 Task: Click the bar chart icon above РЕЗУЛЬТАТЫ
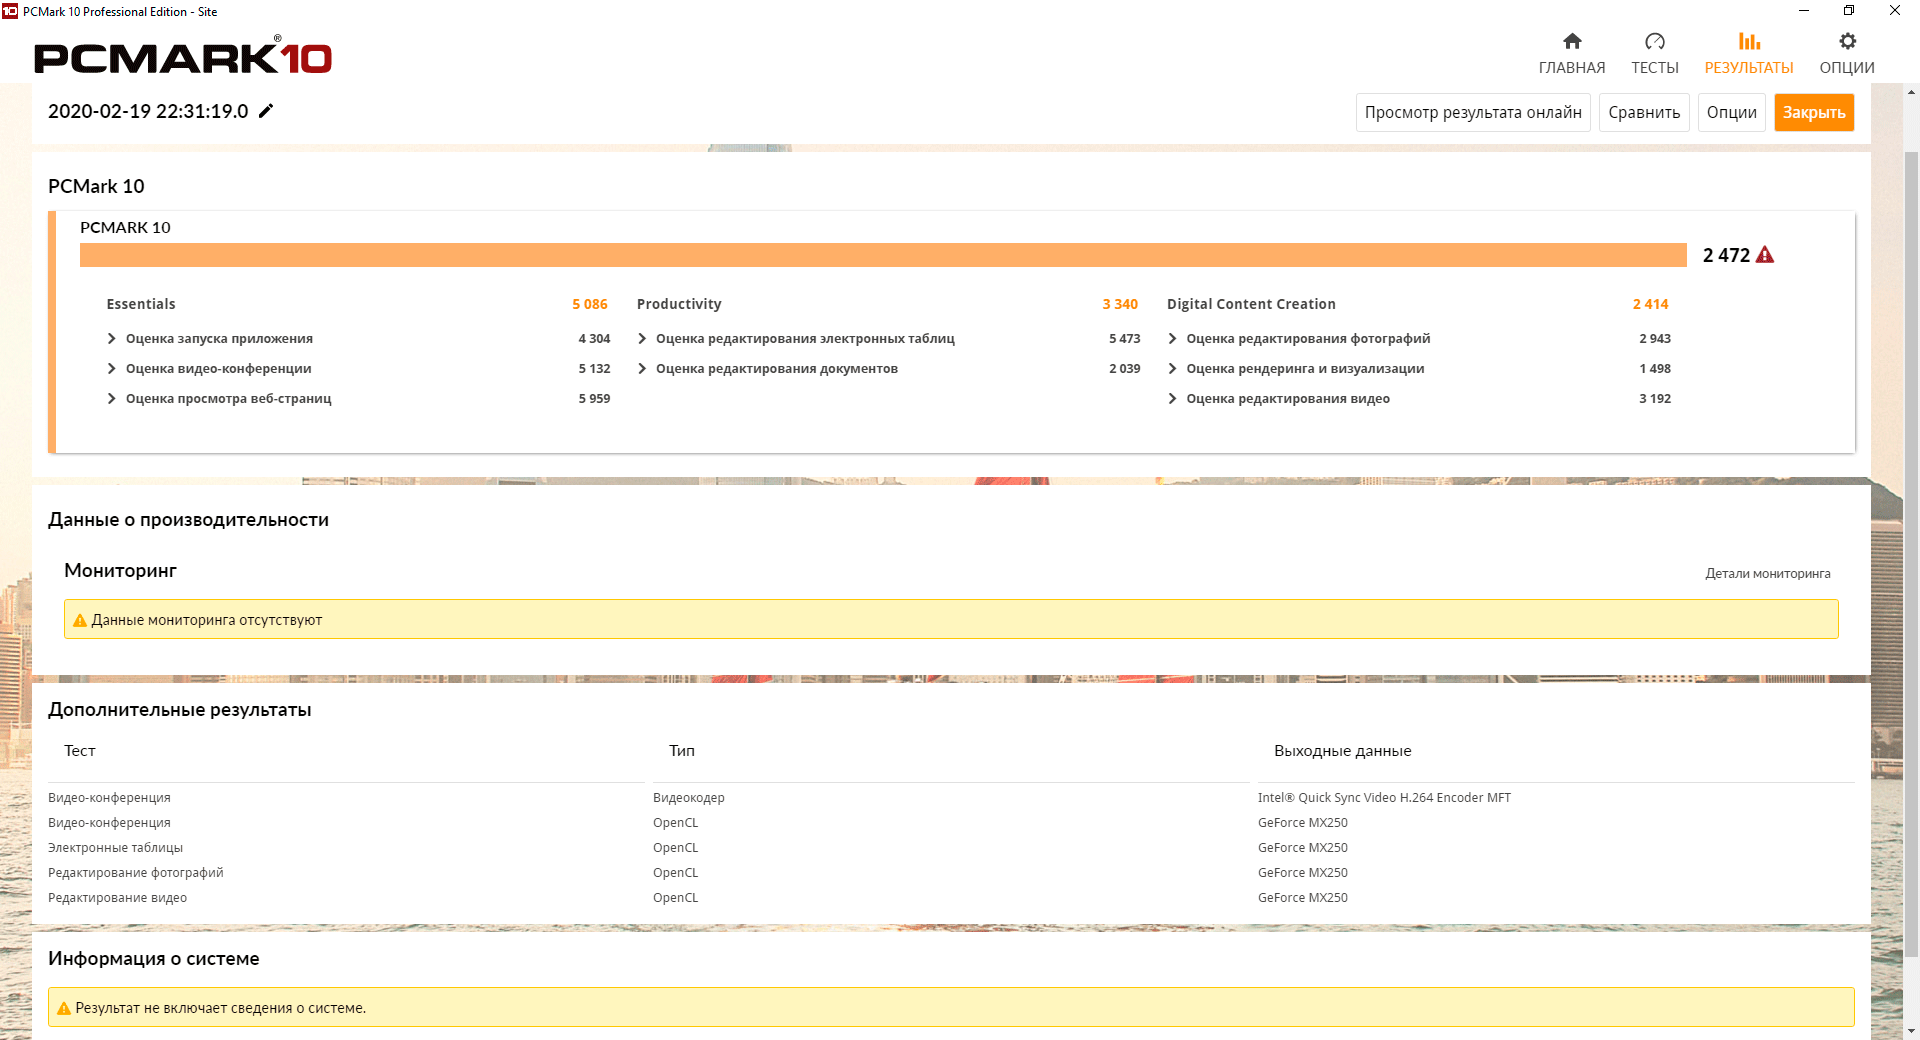[x=1749, y=41]
